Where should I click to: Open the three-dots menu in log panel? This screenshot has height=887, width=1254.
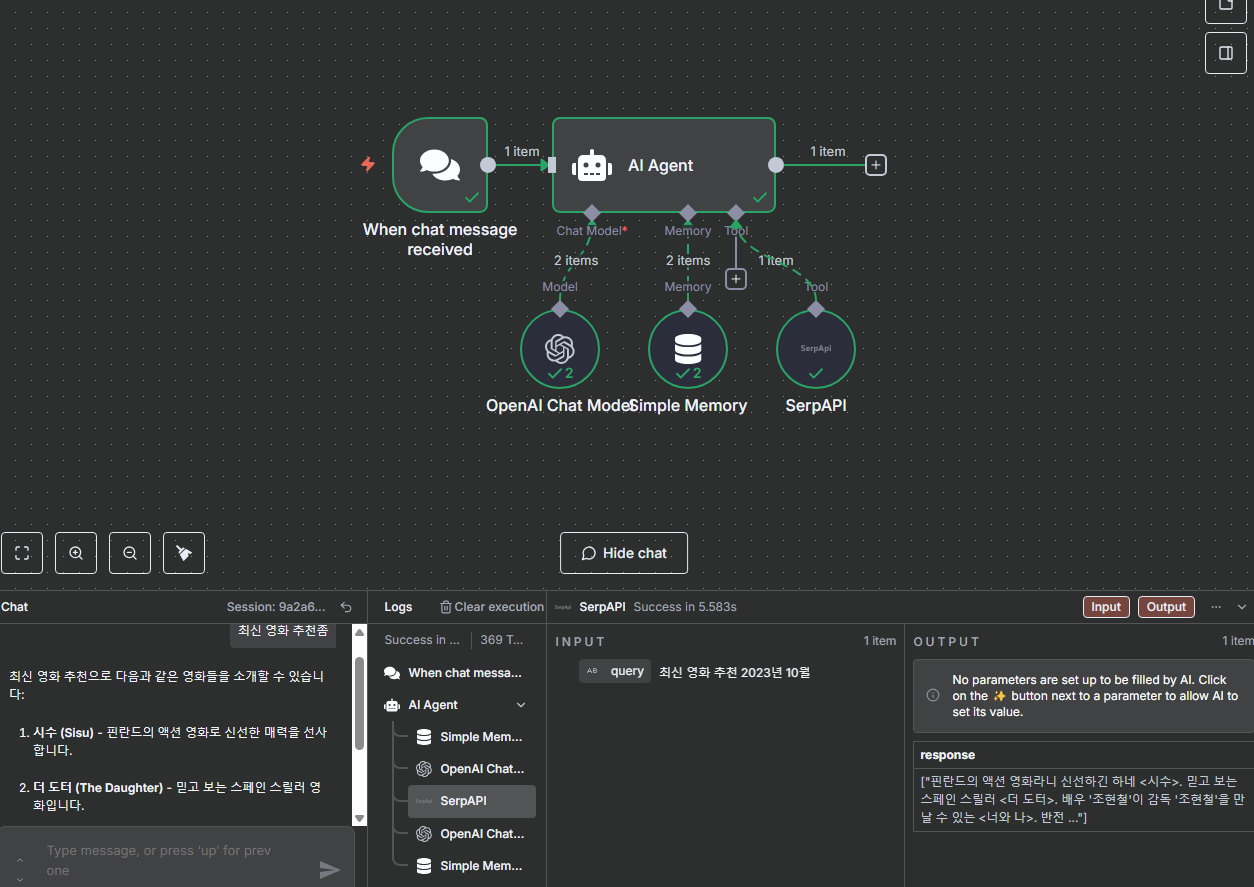(x=1216, y=607)
